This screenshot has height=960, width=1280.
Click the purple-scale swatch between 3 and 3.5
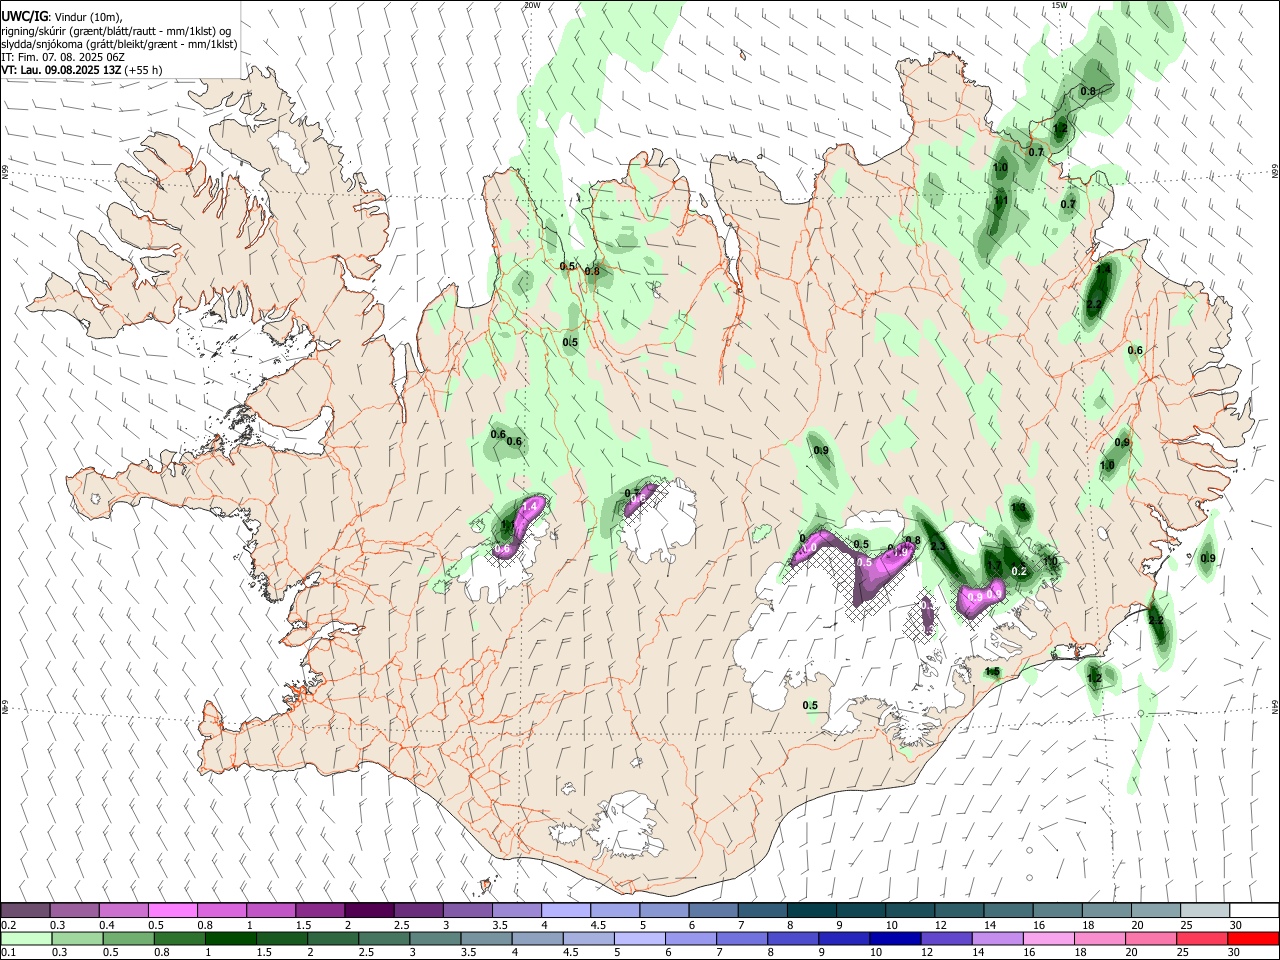click(467, 910)
